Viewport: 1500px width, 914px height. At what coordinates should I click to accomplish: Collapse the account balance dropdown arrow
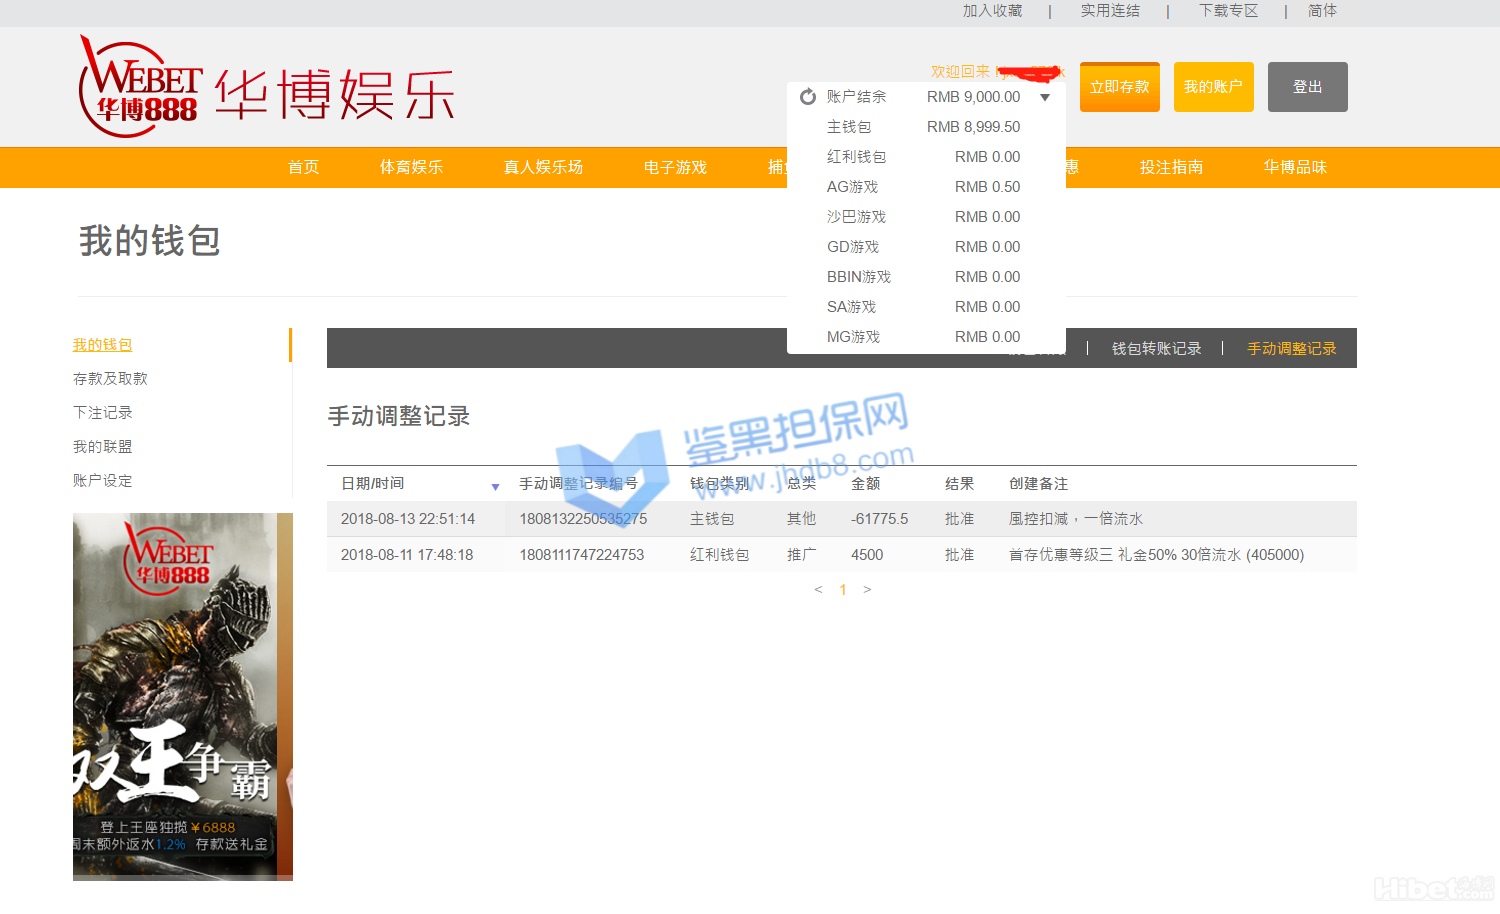[x=1045, y=97]
